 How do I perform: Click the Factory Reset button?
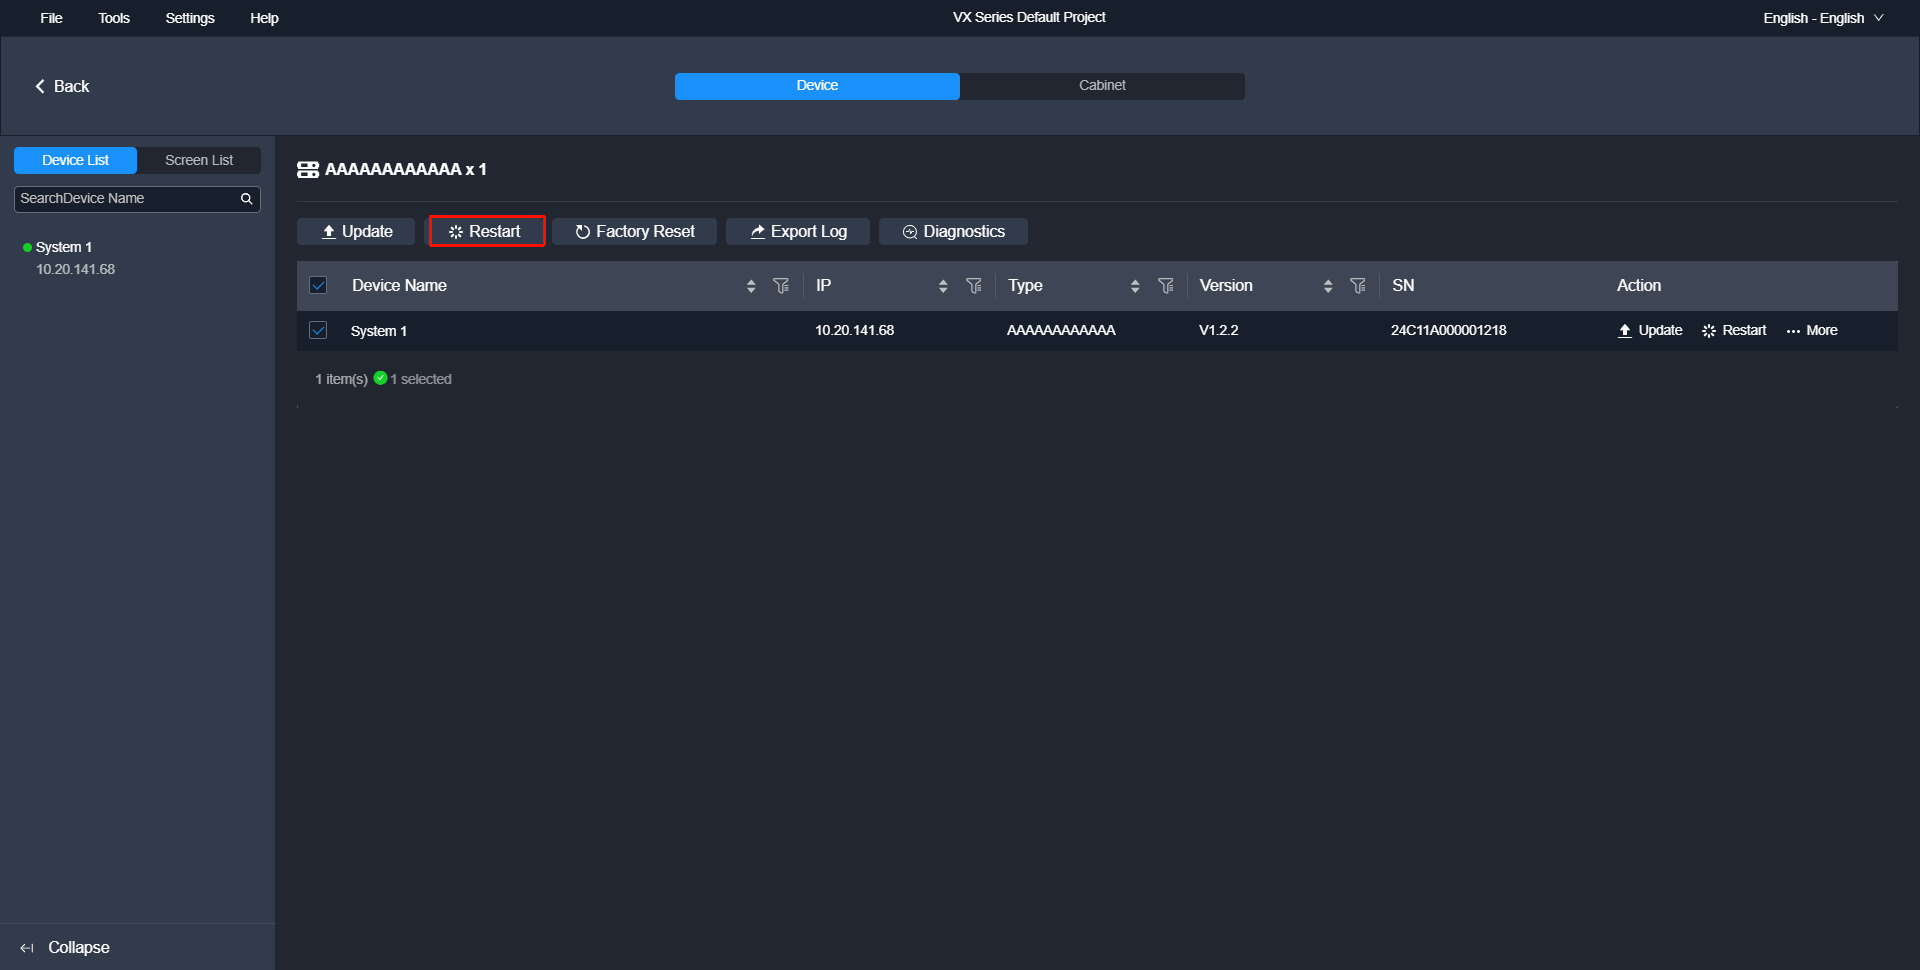634,231
